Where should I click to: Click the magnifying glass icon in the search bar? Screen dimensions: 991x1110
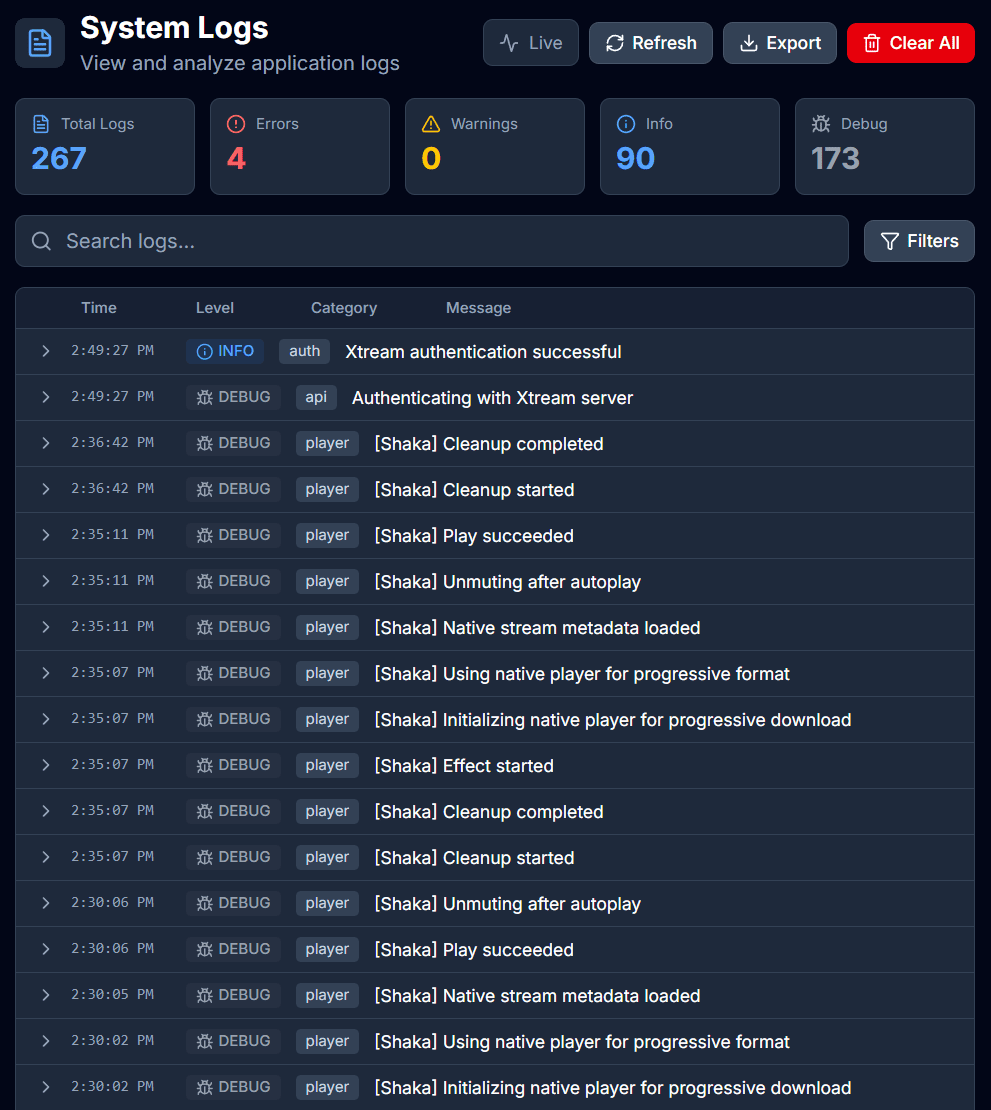pos(41,241)
